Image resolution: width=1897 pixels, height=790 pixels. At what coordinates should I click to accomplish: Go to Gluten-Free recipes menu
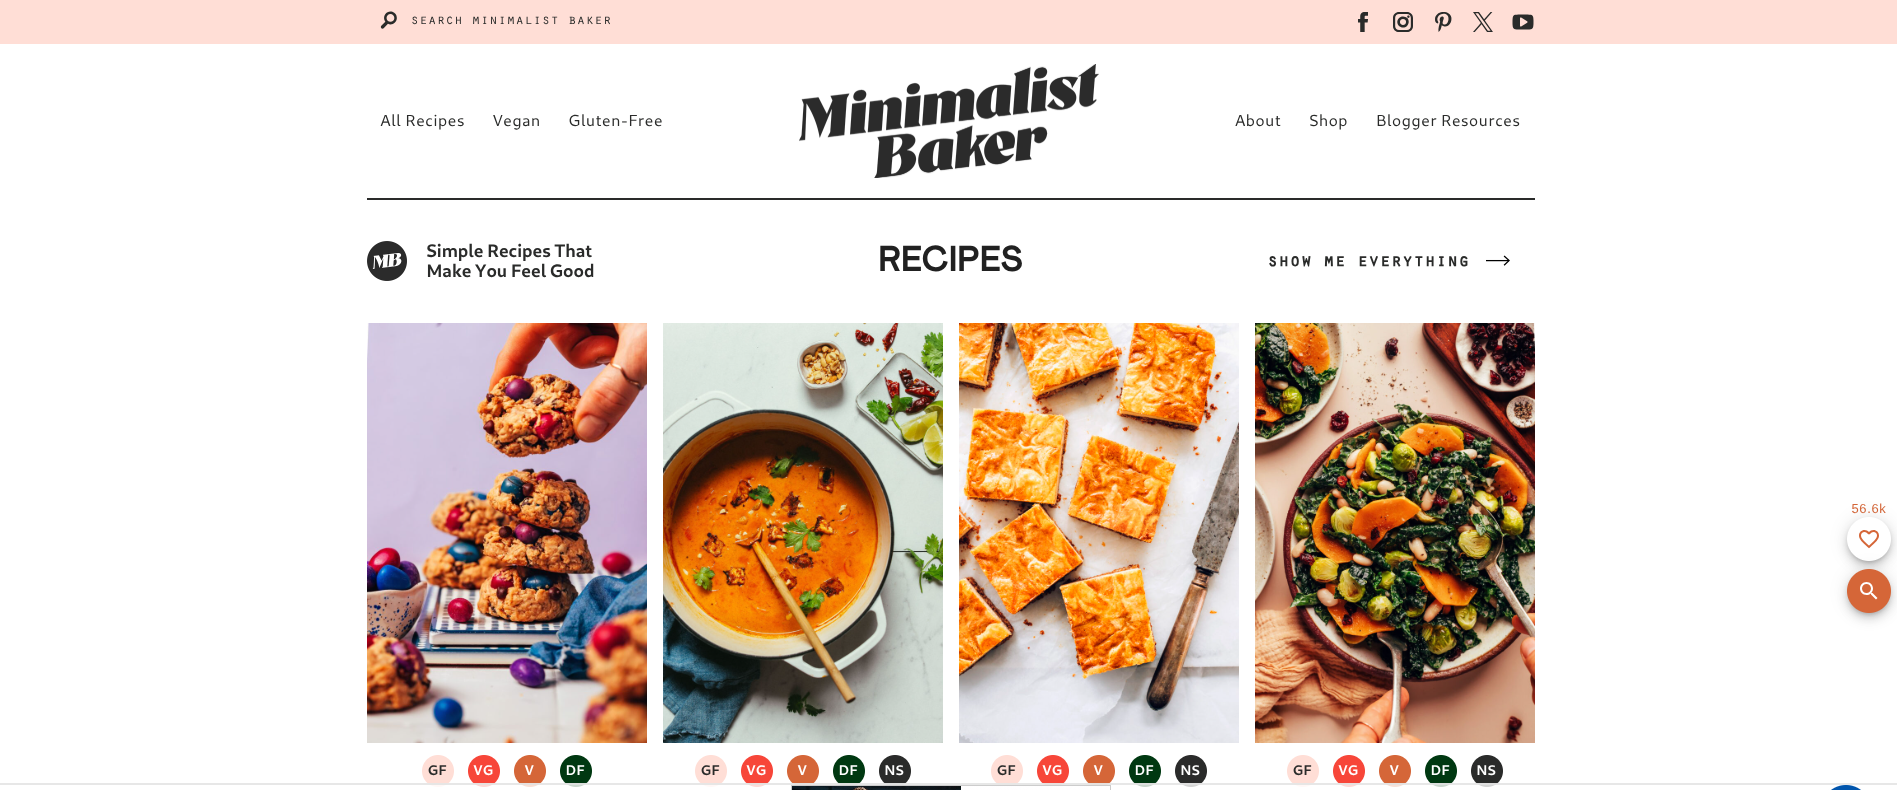tap(615, 121)
